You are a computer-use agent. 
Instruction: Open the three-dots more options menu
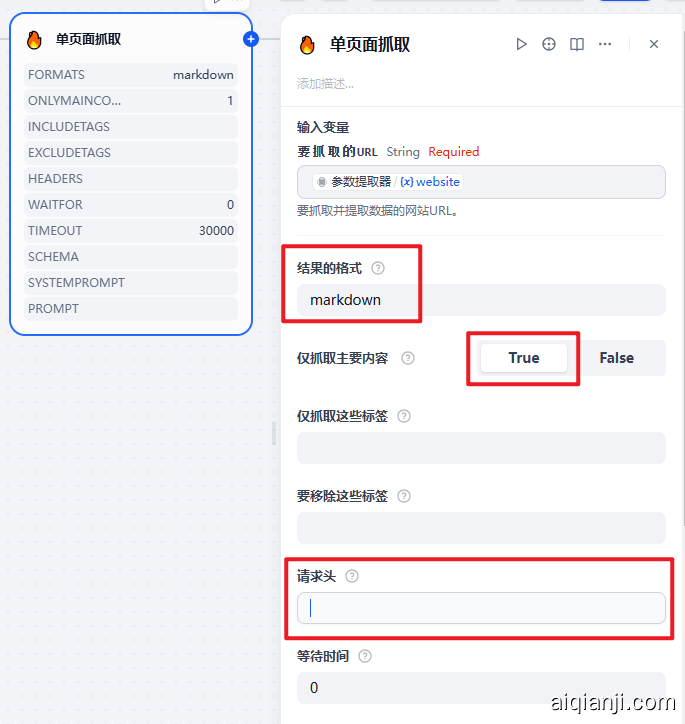[x=605, y=44]
